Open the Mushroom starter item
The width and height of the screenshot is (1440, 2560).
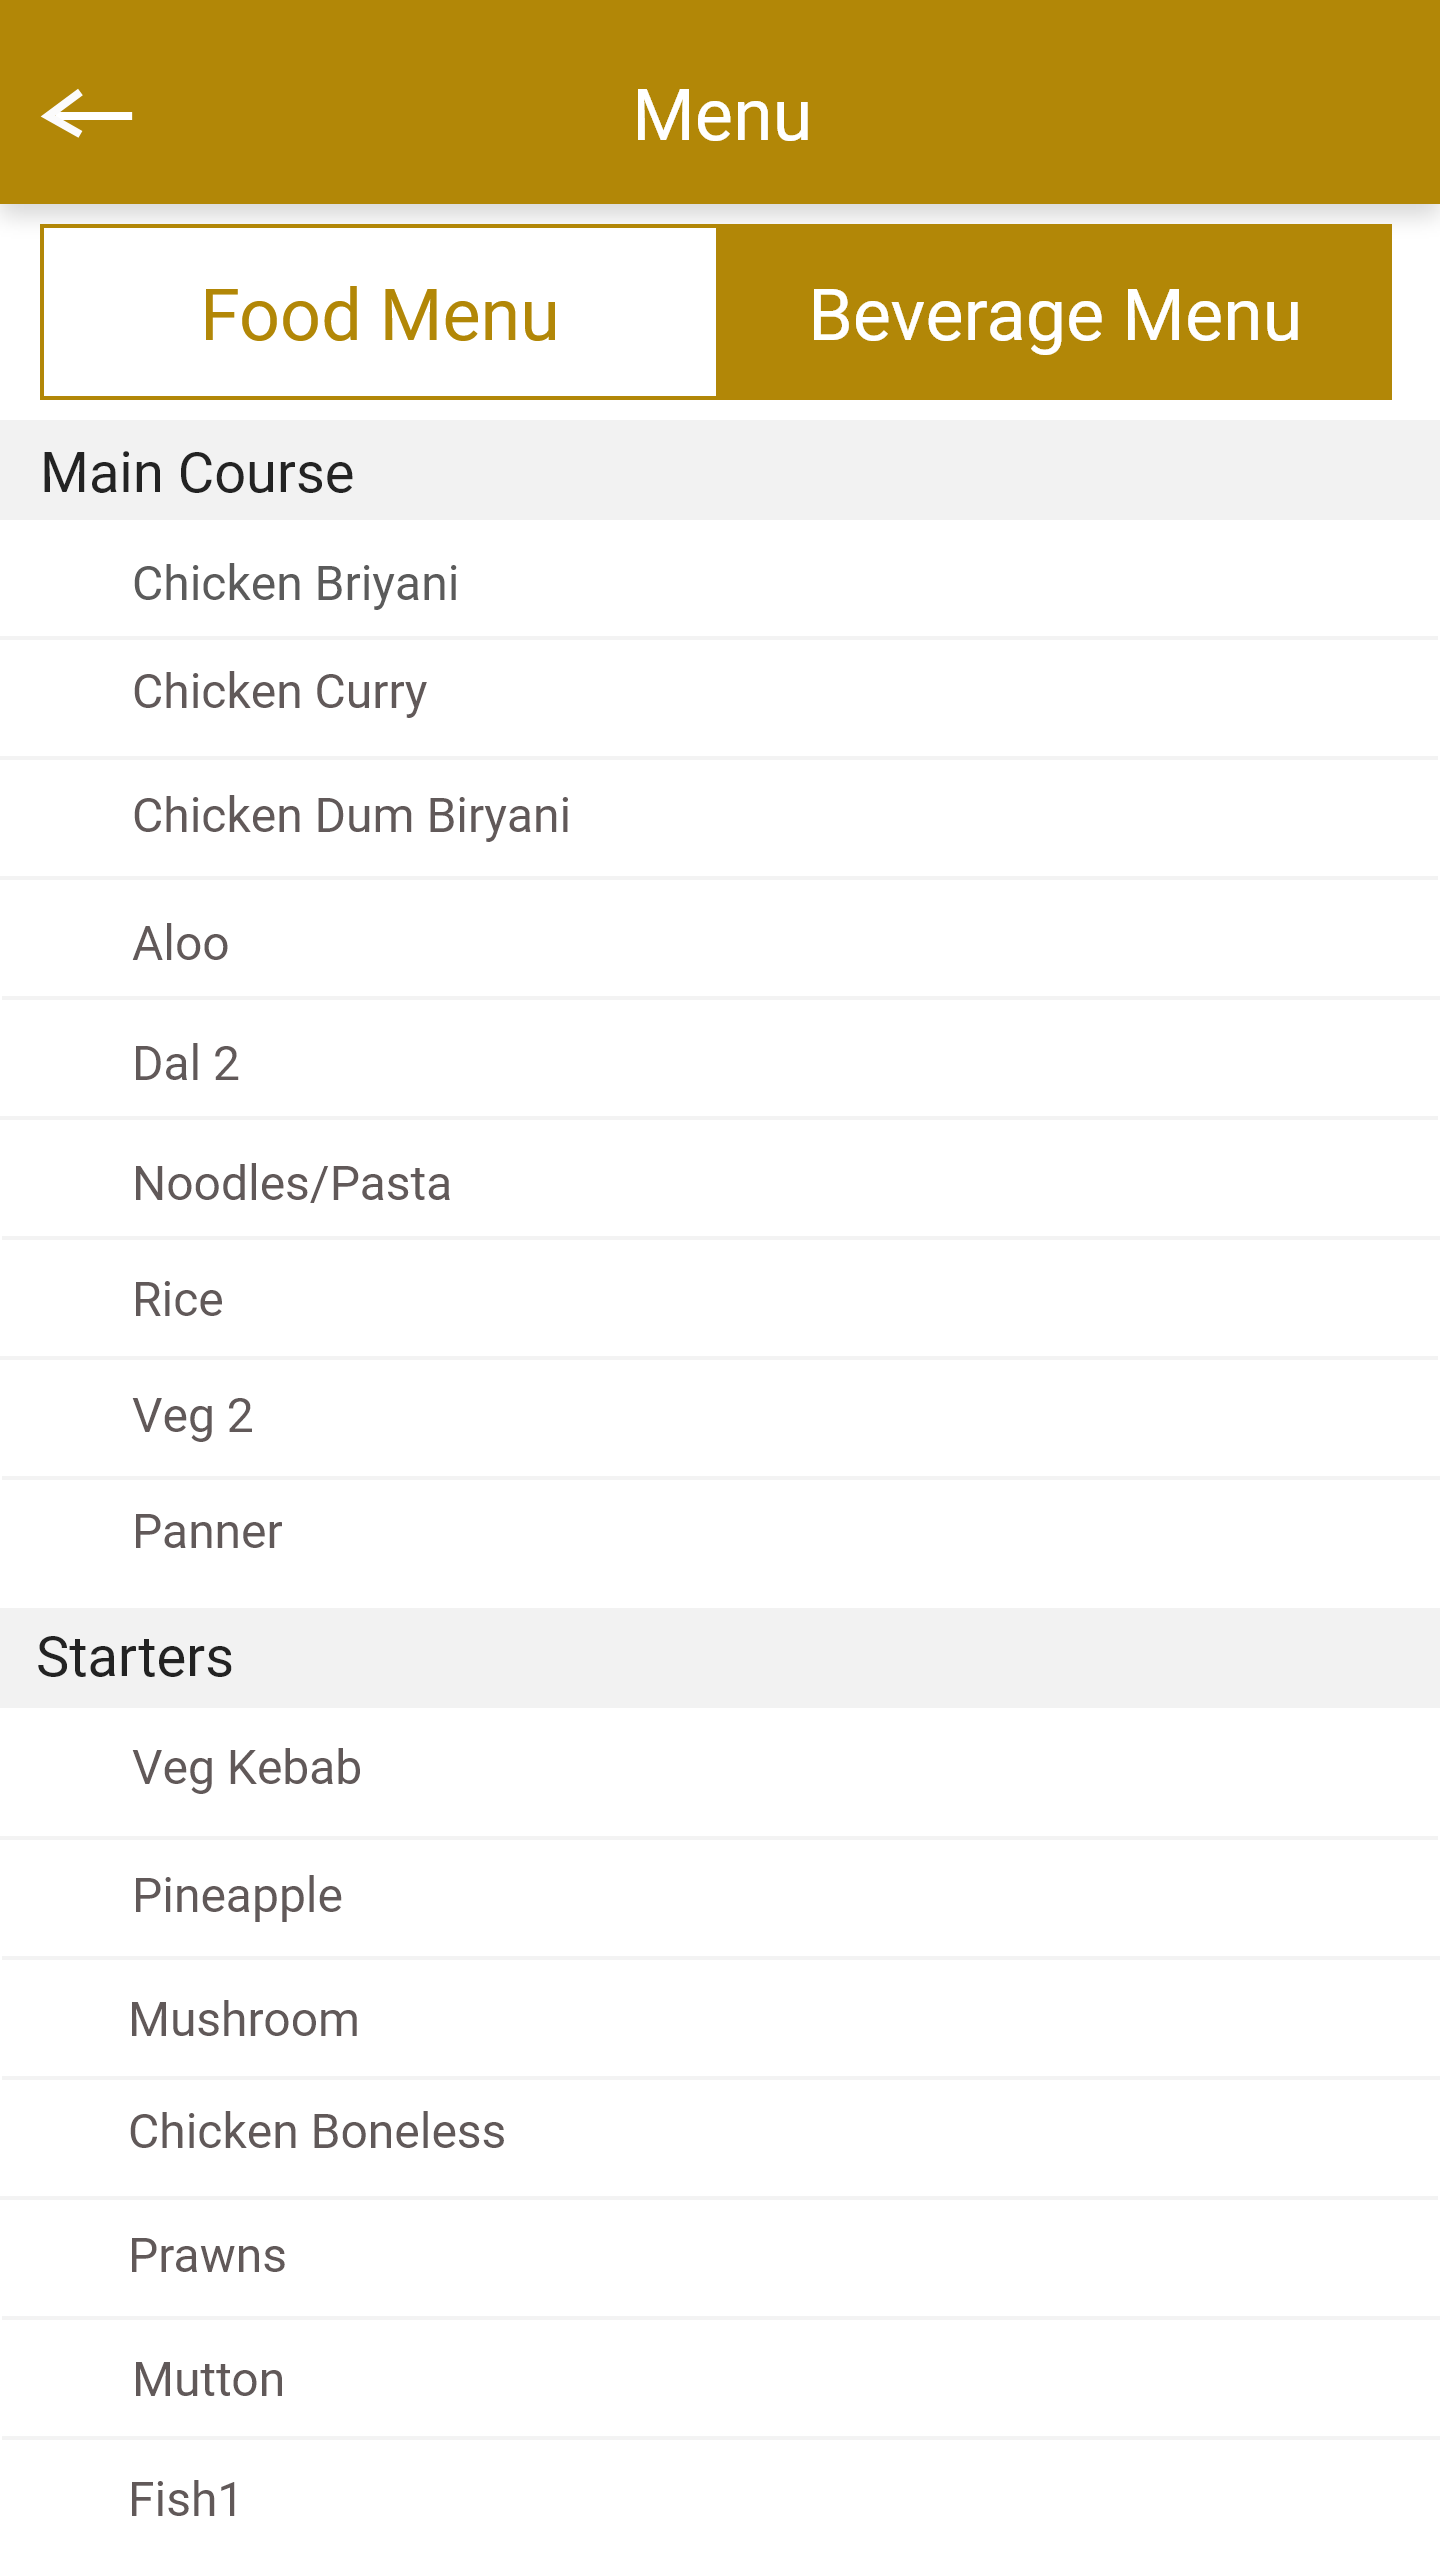pos(244,2020)
